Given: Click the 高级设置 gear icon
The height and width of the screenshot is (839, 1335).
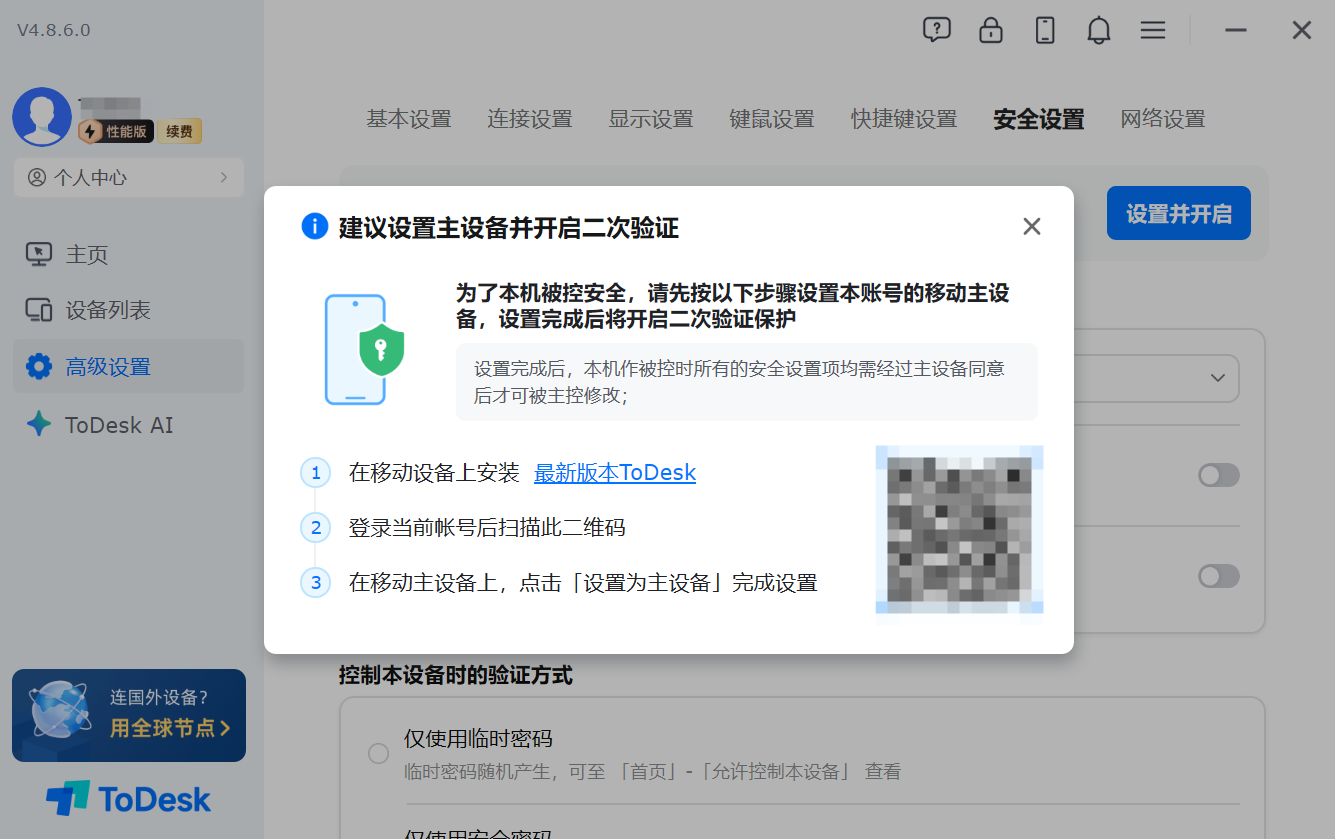Looking at the screenshot, I should click(39, 366).
